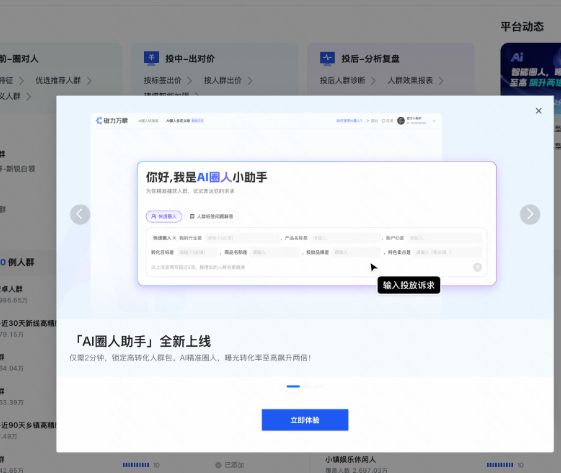
Task: Click the 「AI圈人助手」全新上线 headline
Action: pyautogui.click(x=142, y=341)
